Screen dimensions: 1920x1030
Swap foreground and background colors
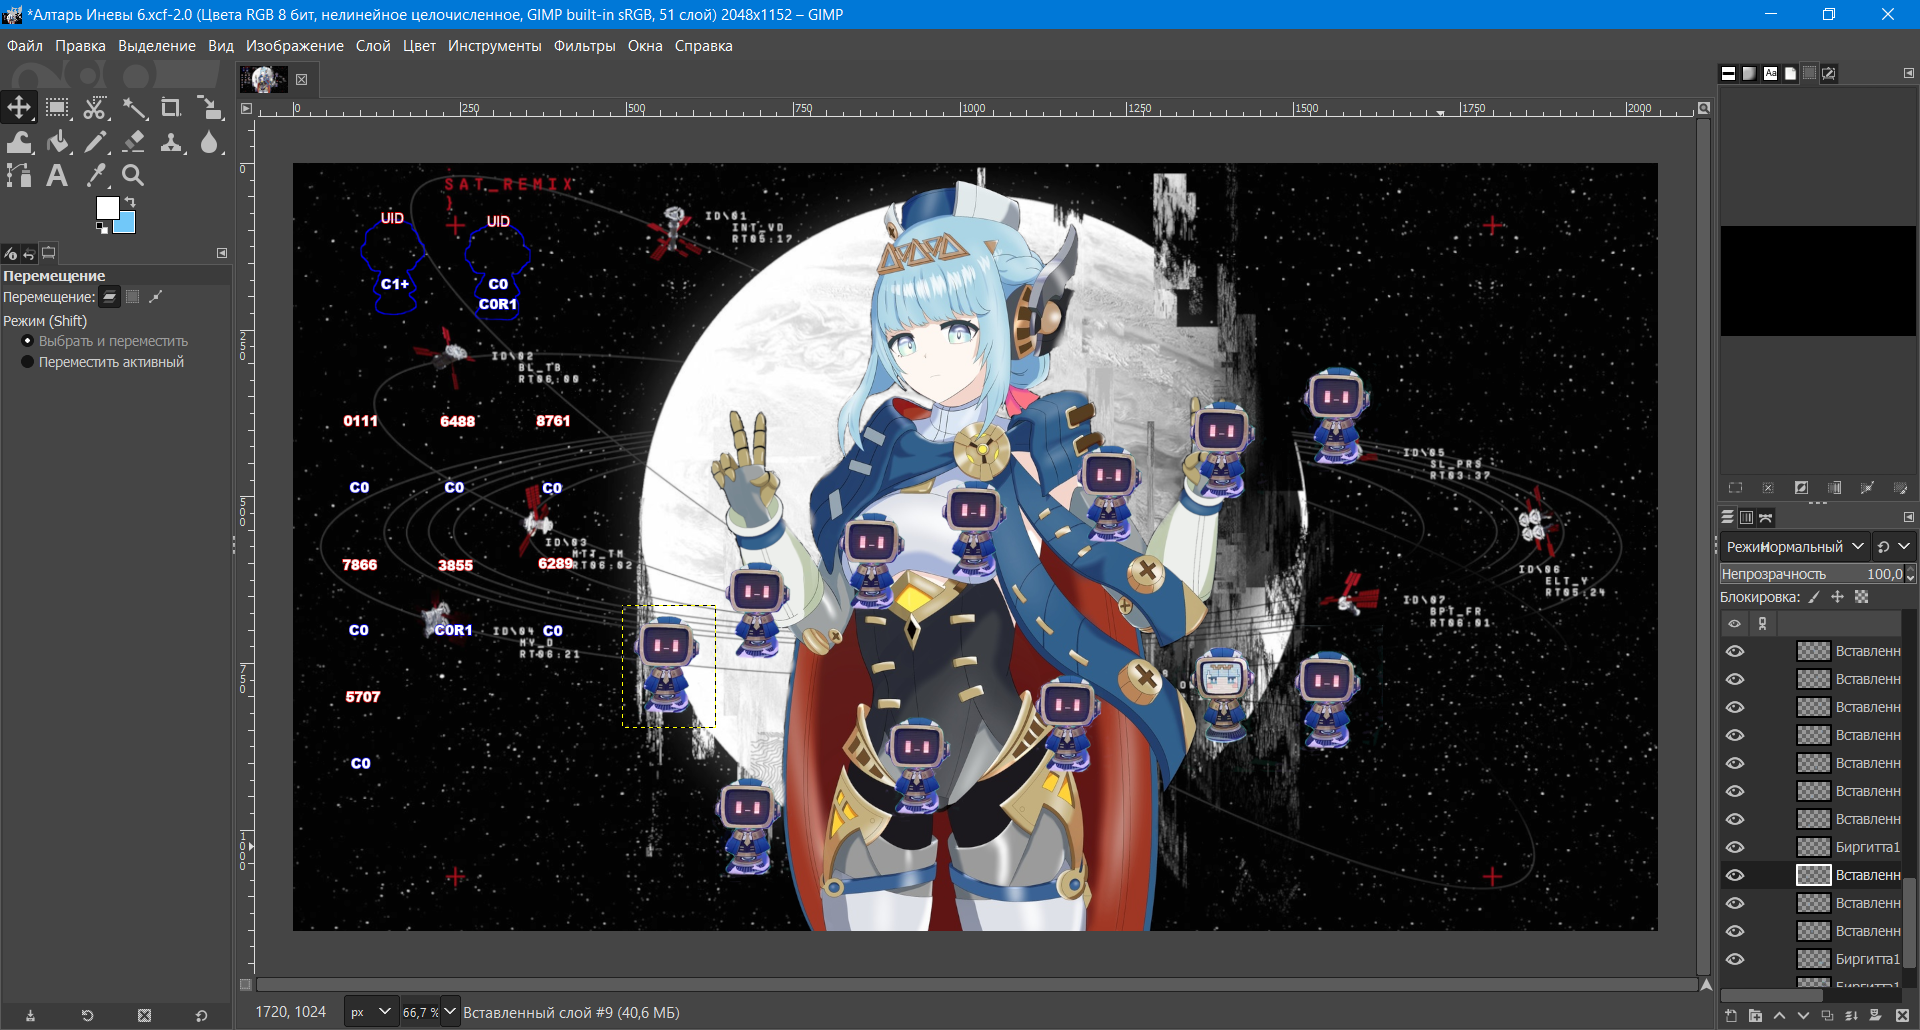tap(129, 203)
